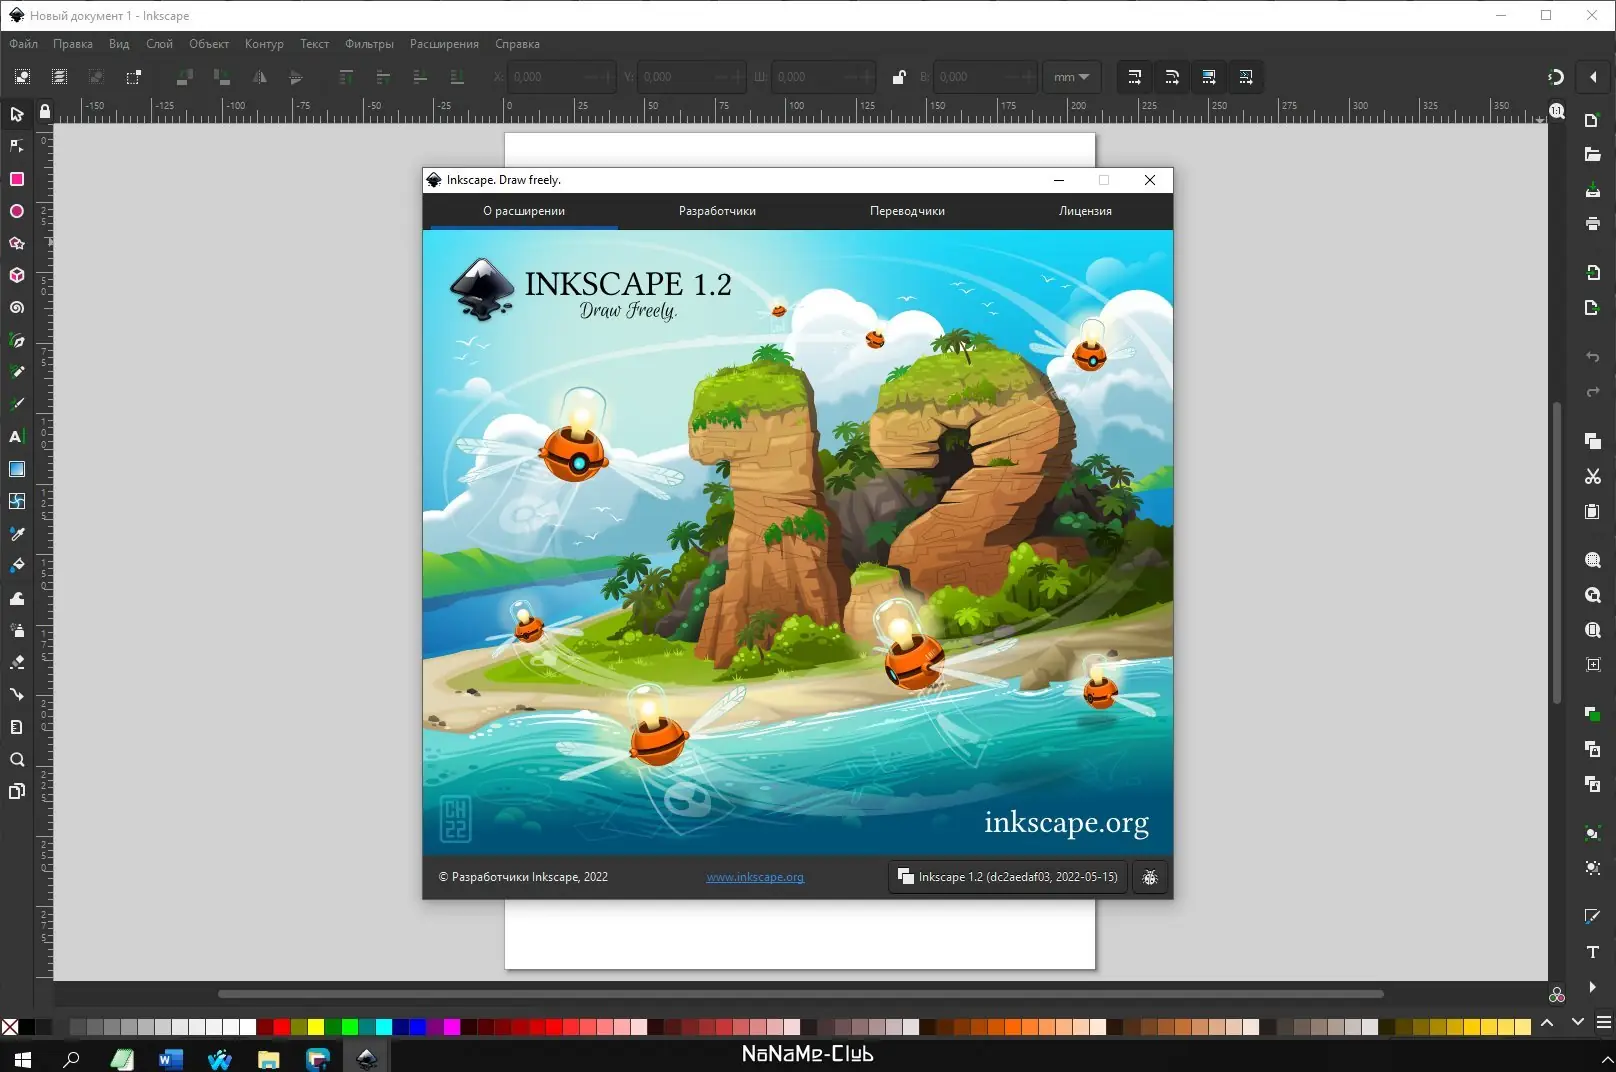Toggle color-managed display mode
The width and height of the screenshot is (1616, 1072).
[x=1556, y=995]
